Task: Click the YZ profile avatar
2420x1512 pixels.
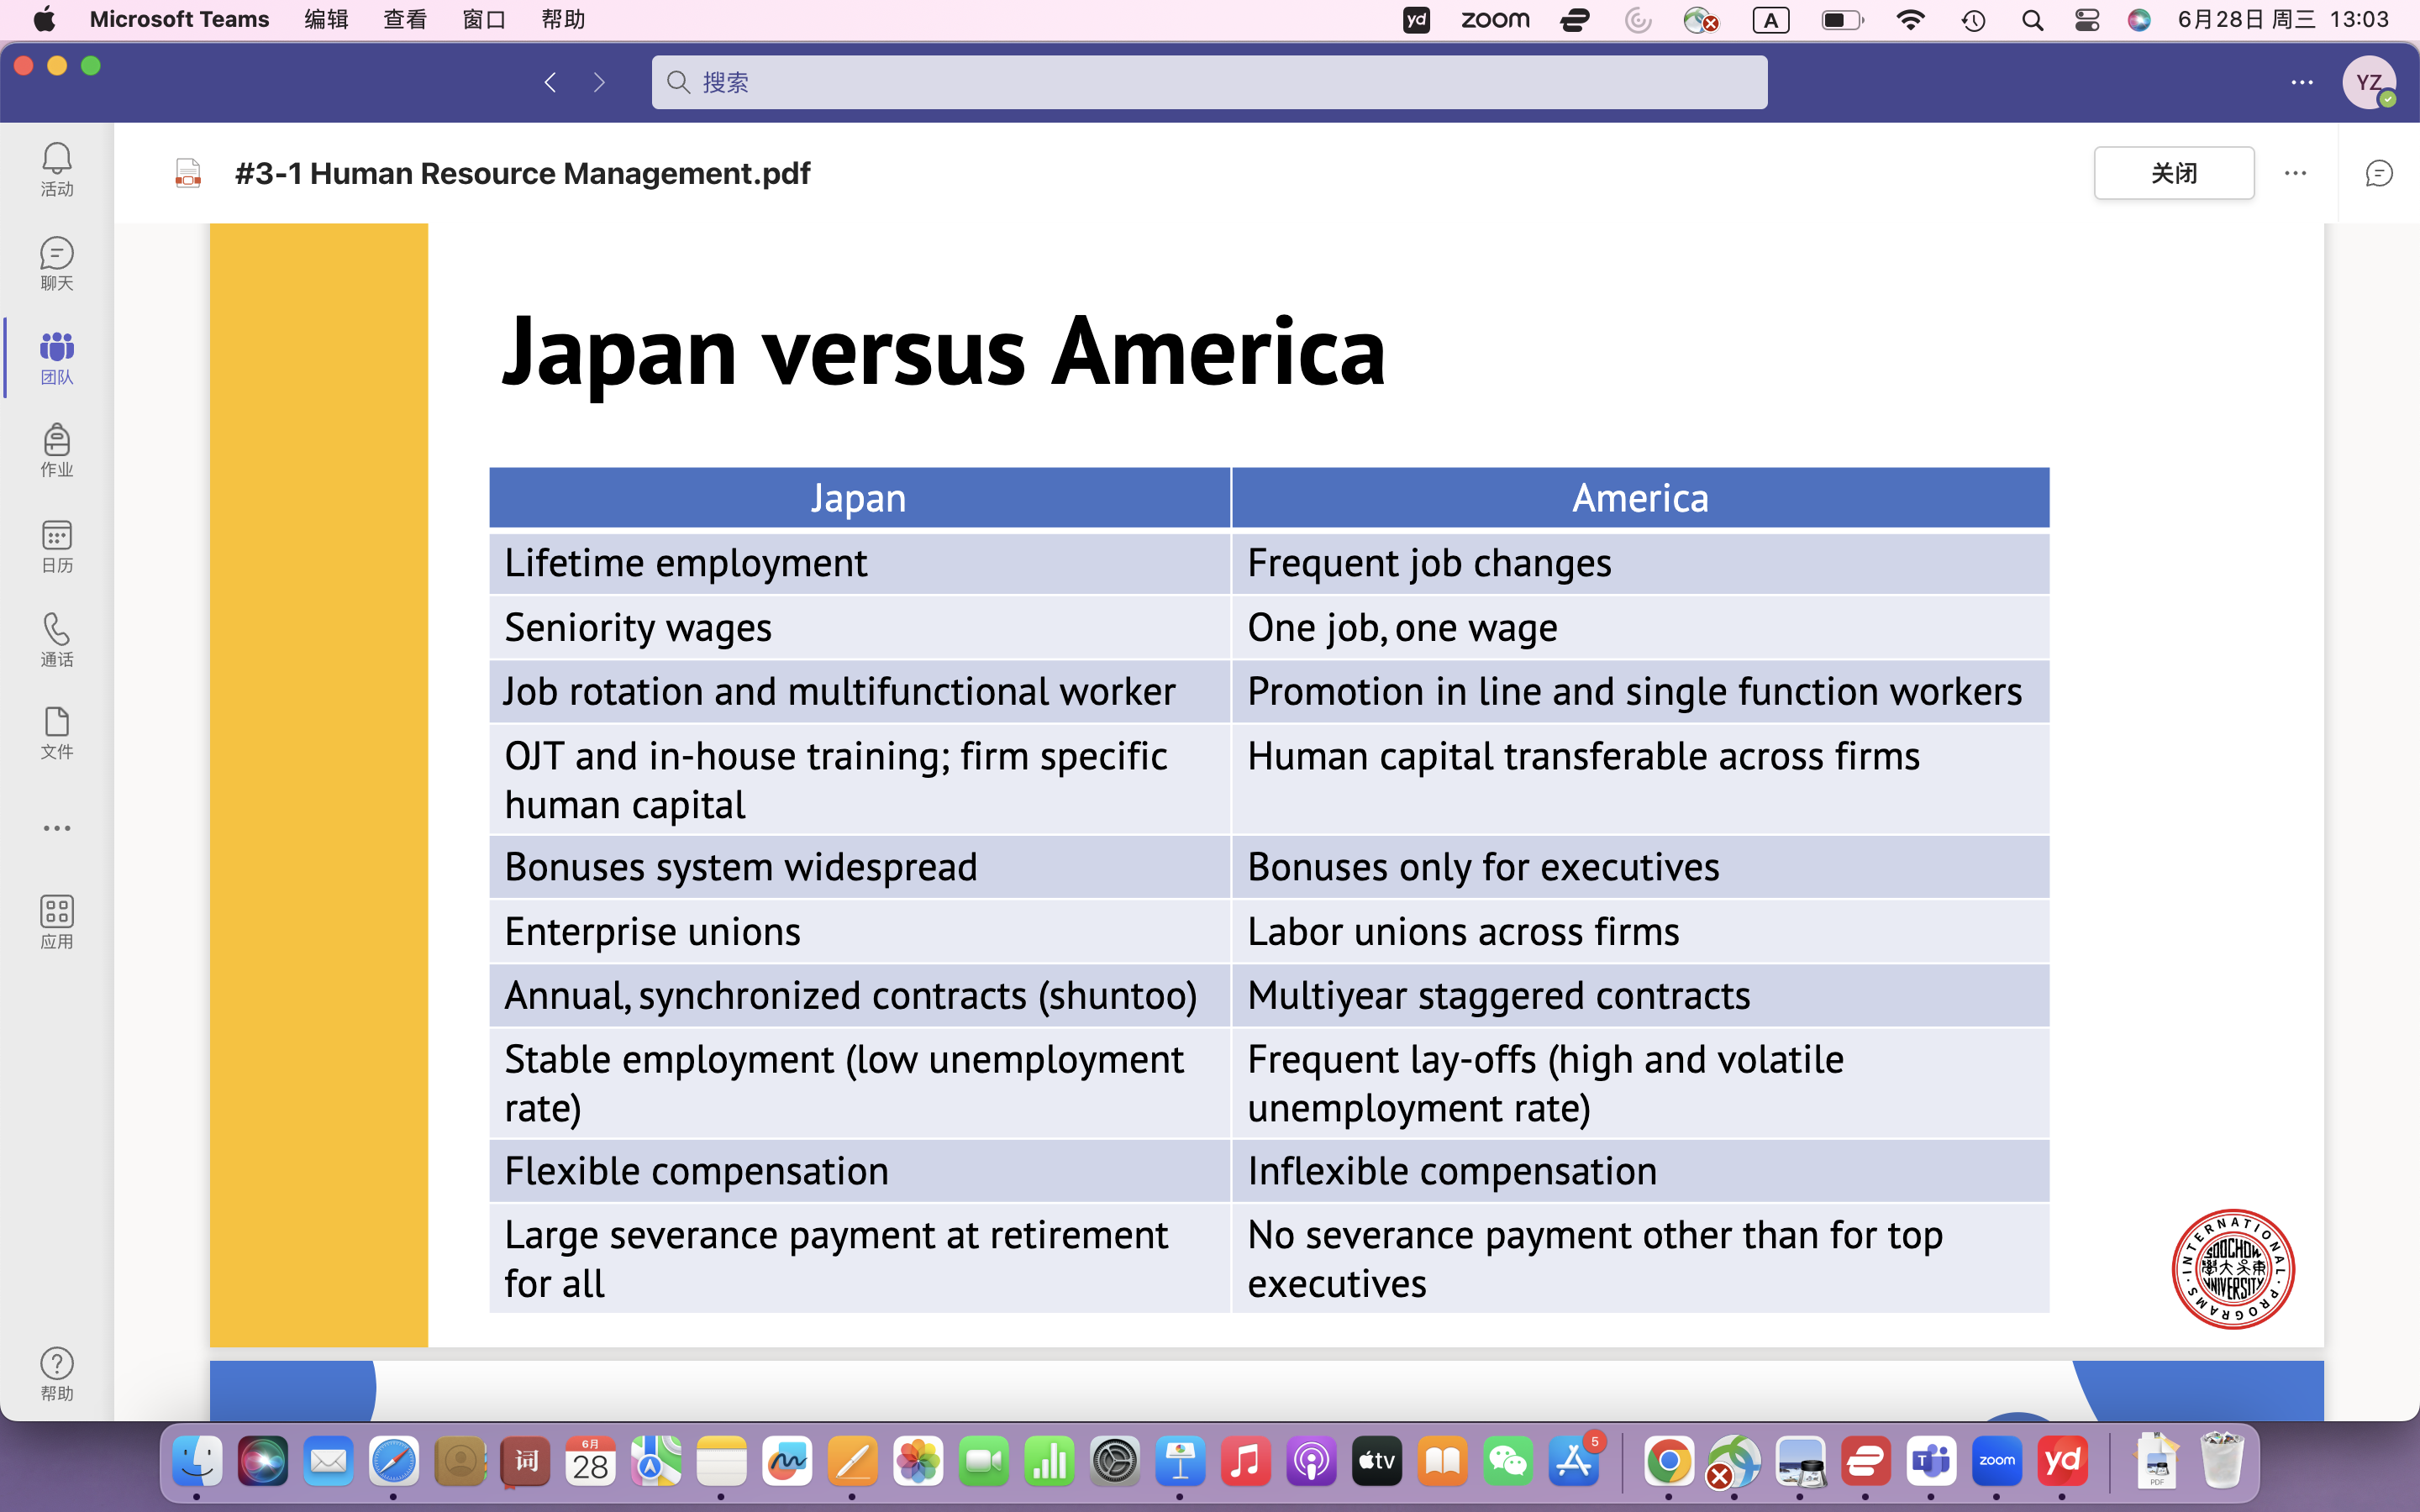Action: pyautogui.click(x=2369, y=82)
